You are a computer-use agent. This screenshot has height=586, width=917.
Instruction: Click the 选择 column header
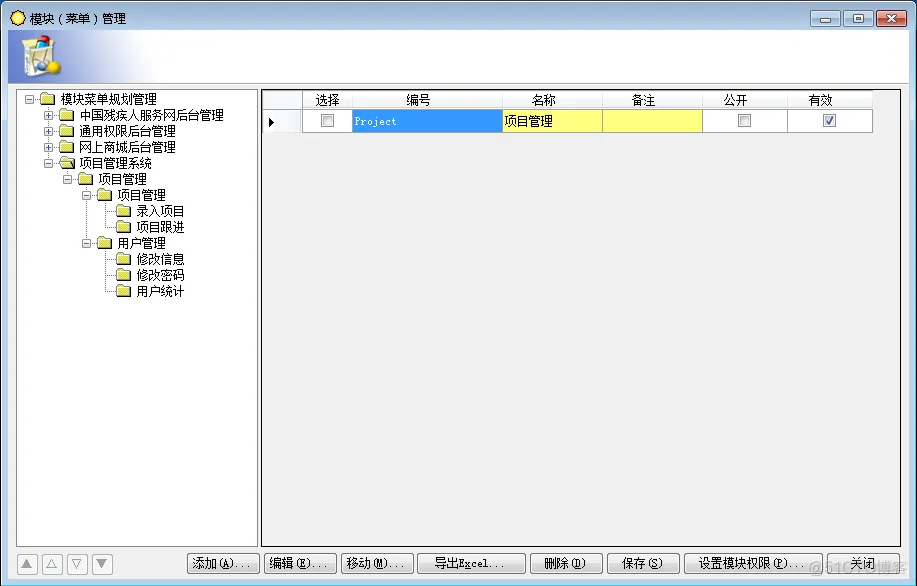pyautogui.click(x=328, y=100)
